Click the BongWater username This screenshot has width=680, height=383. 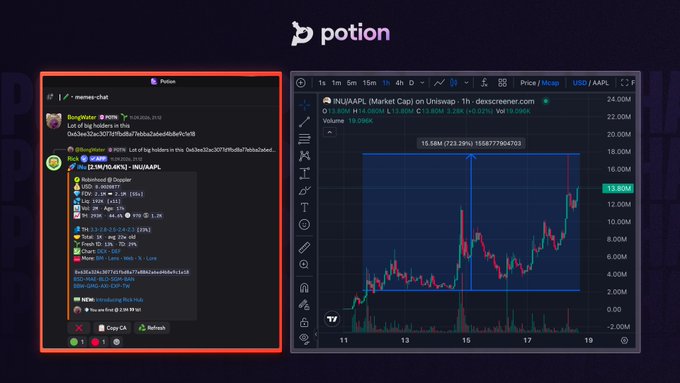pyautogui.click(x=82, y=117)
